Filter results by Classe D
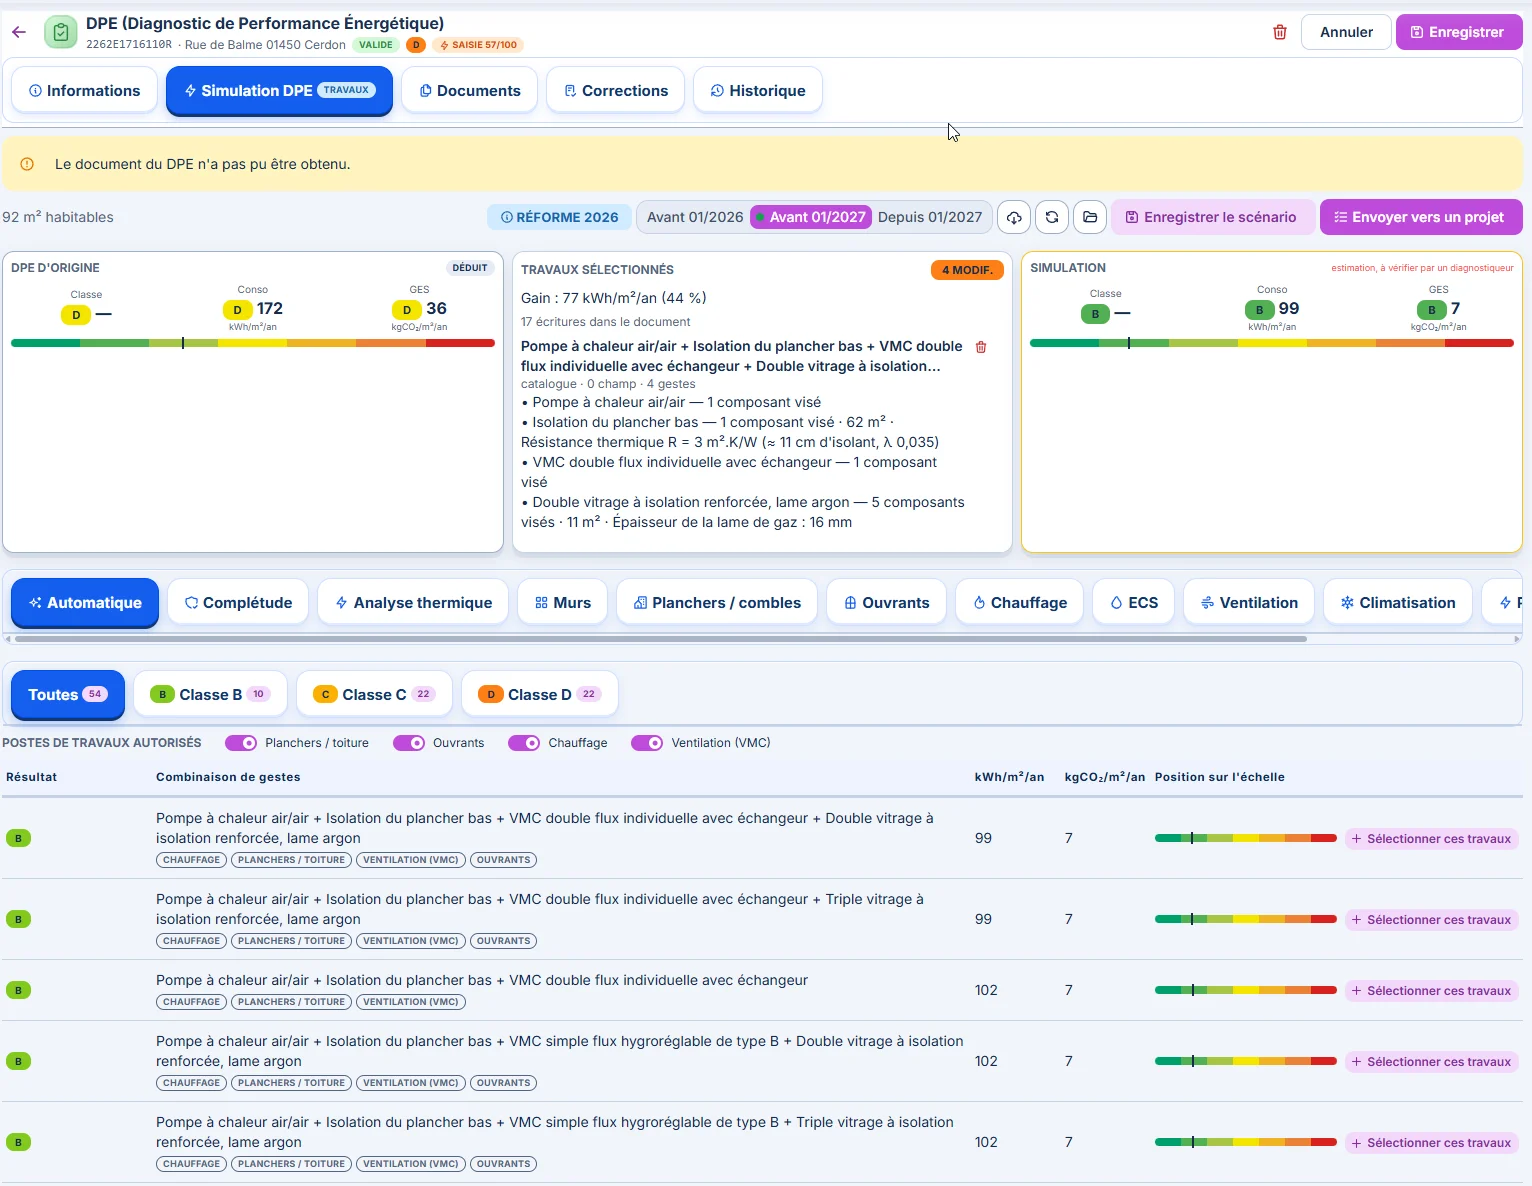Screen dimensions: 1532x1186 coord(540,695)
